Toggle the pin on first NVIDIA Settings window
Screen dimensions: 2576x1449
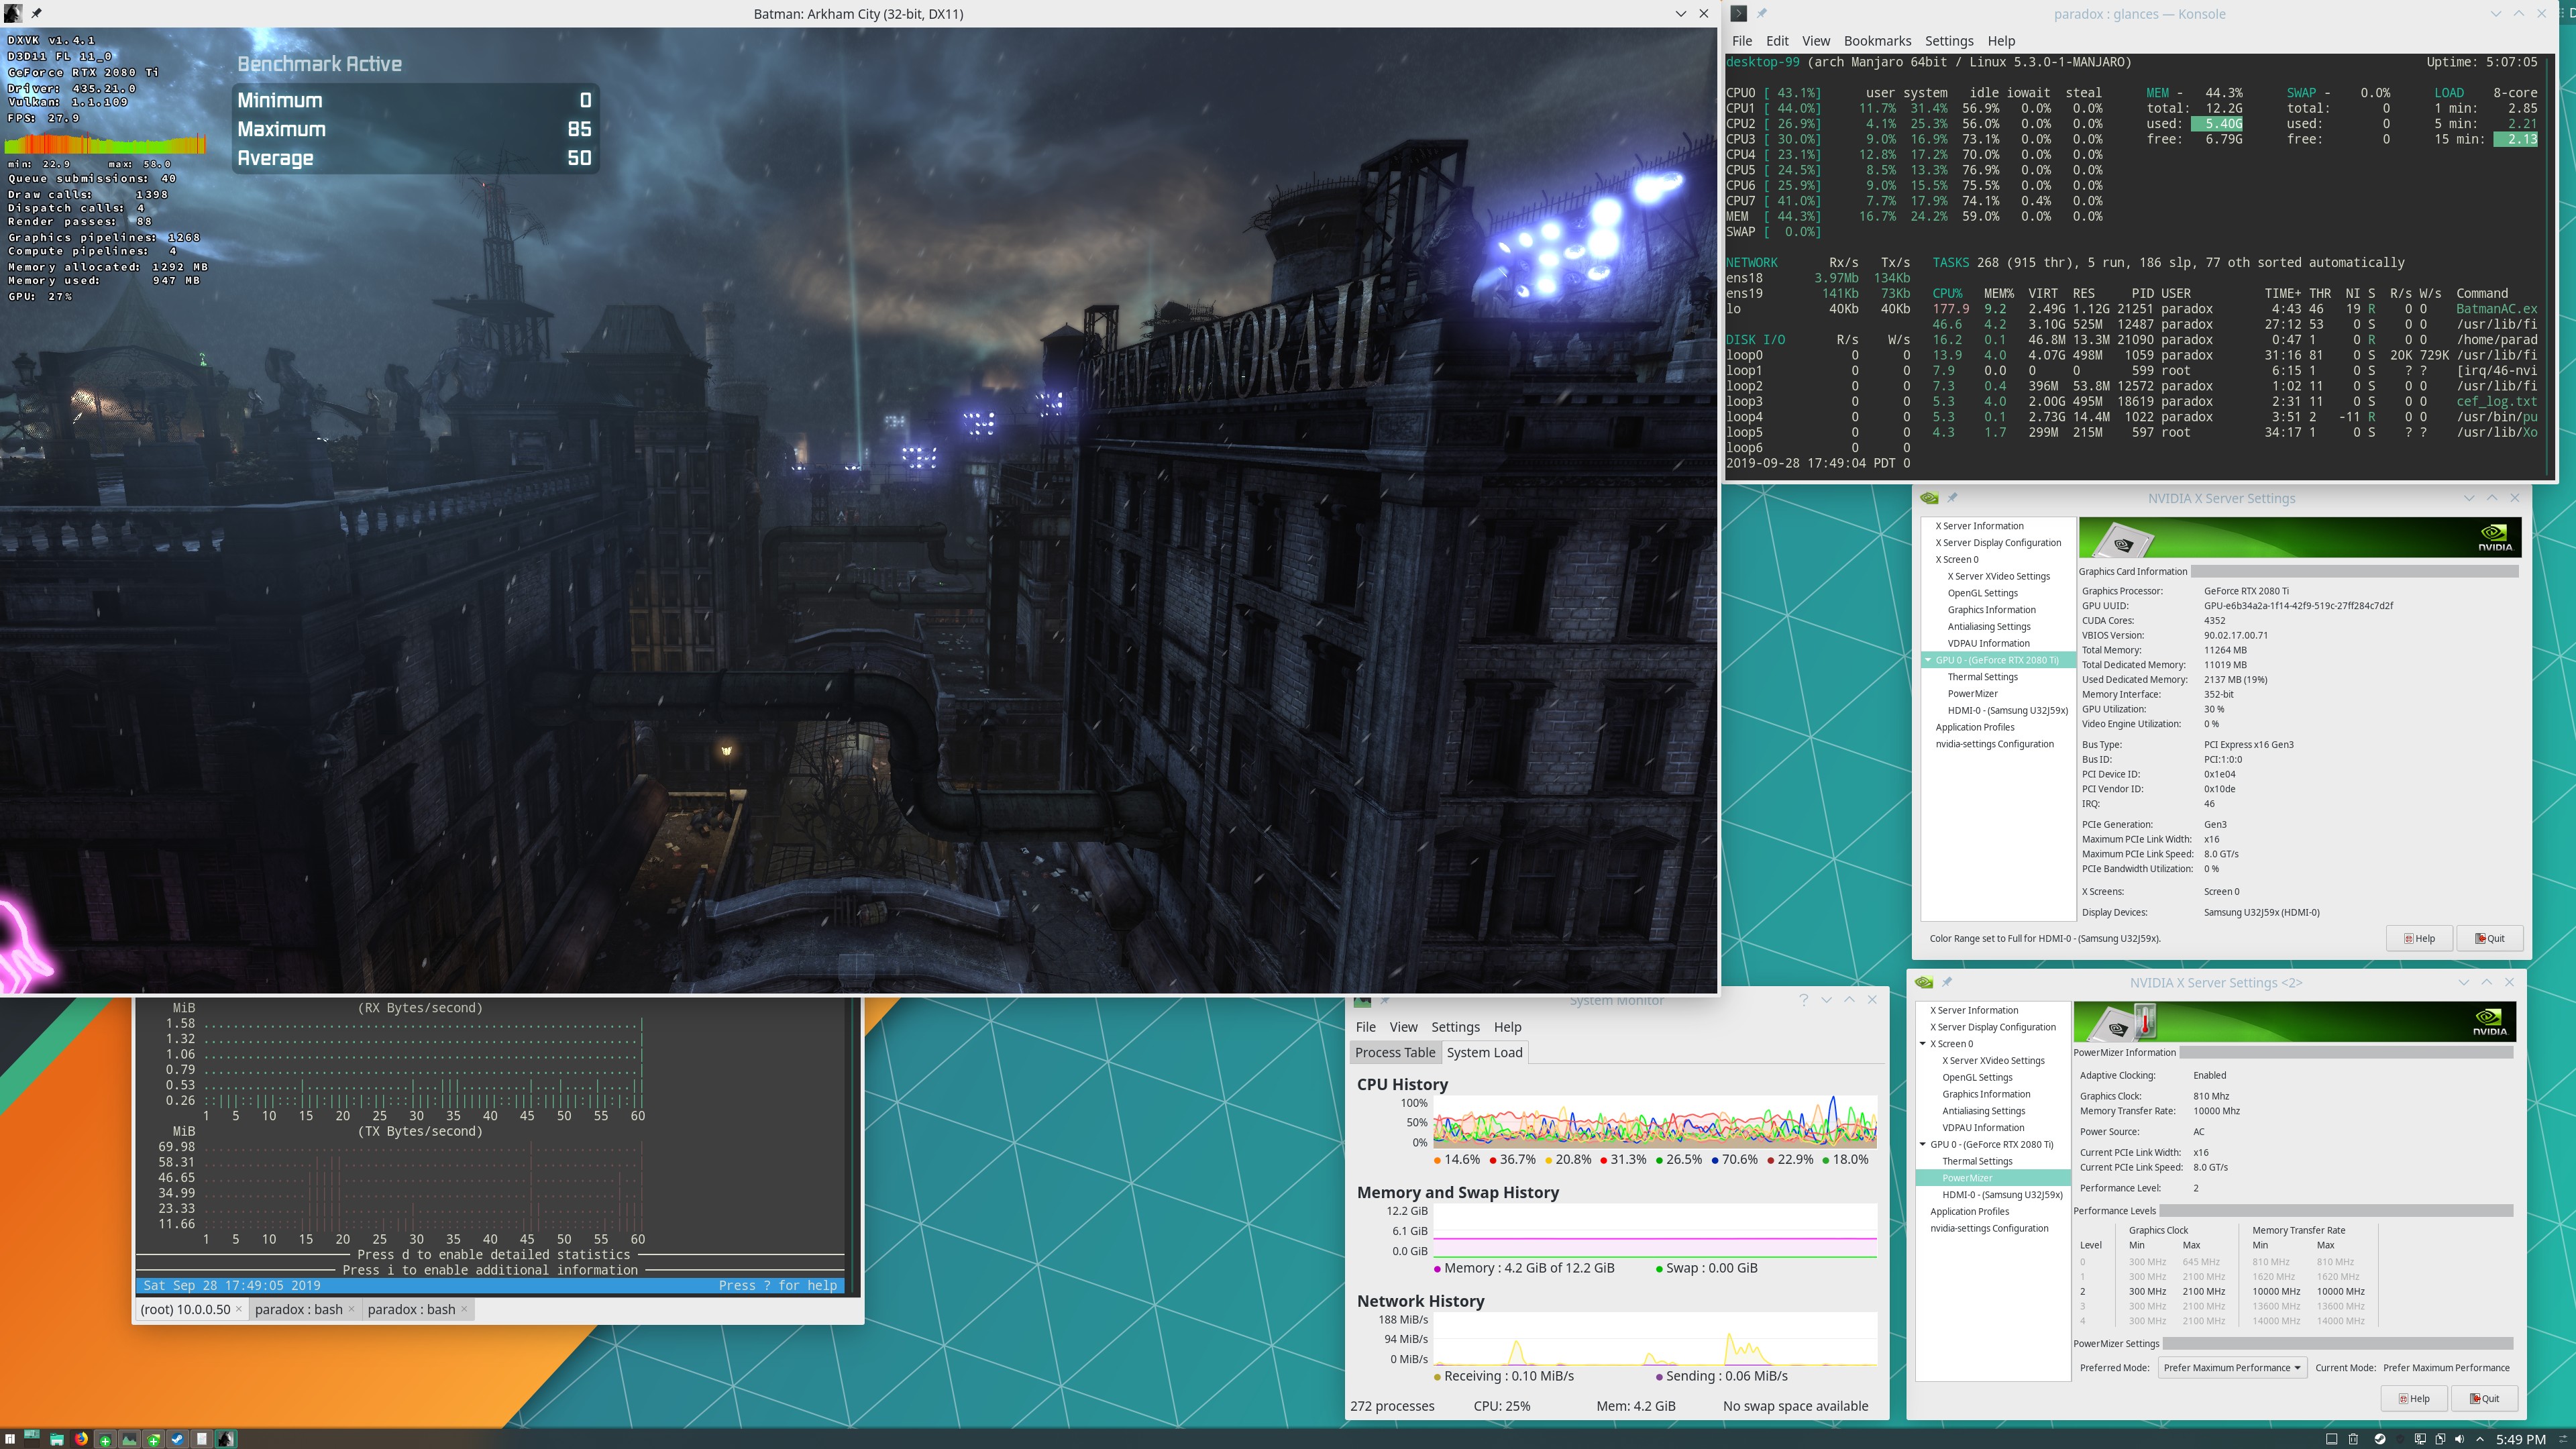click(x=1952, y=498)
